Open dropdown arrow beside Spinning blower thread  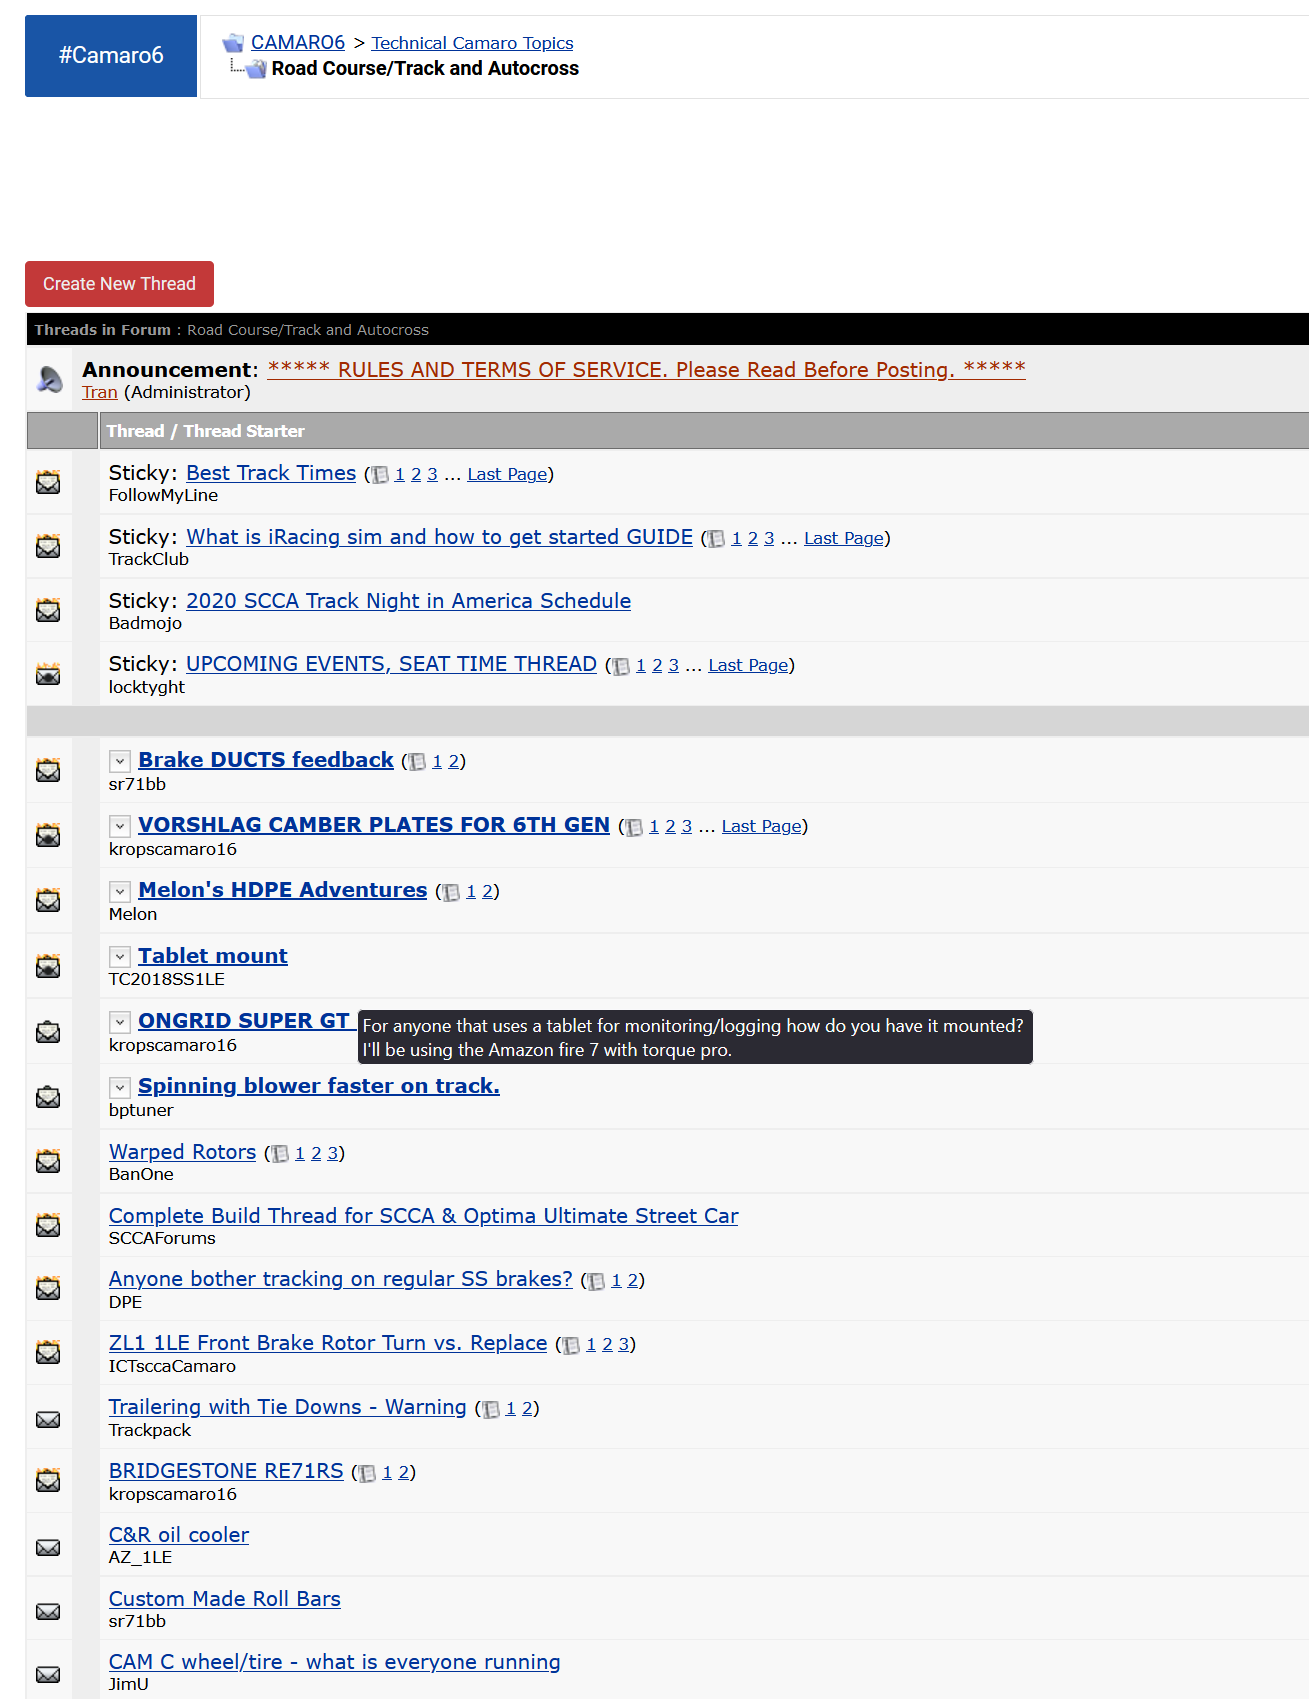(x=120, y=1087)
